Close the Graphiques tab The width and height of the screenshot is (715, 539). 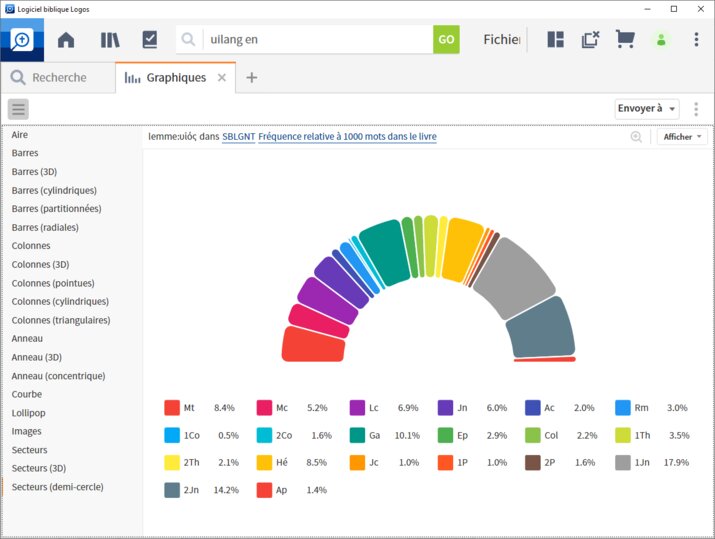[222, 78]
